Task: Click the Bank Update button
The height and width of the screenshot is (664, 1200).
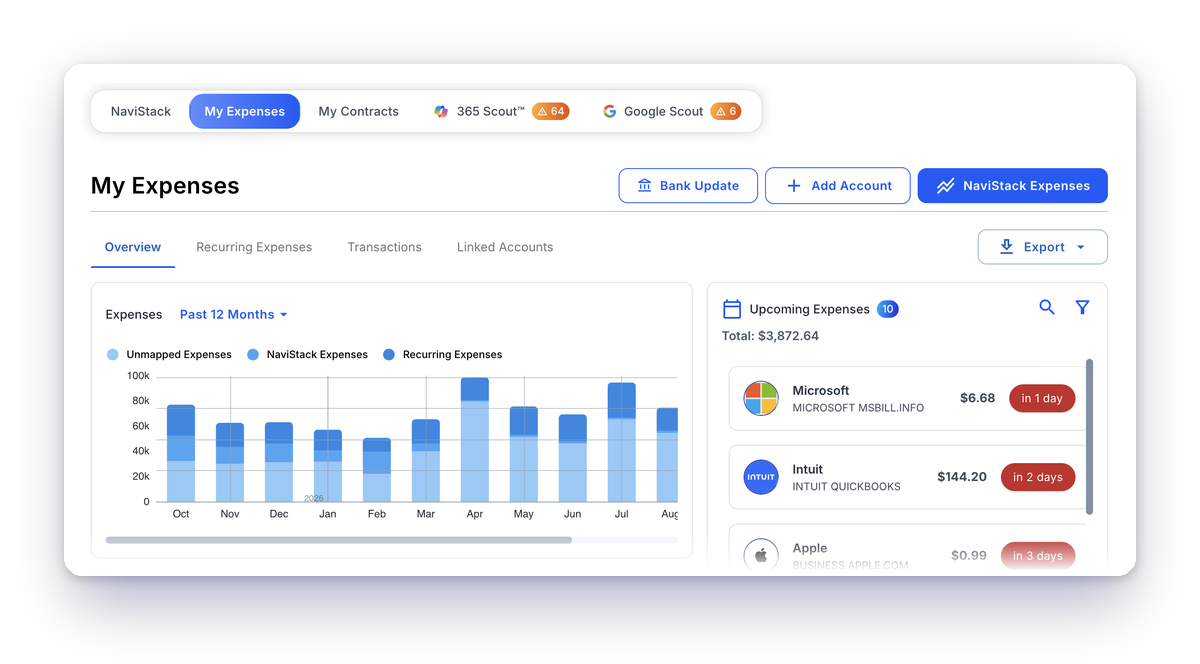Action: click(x=688, y=186)
